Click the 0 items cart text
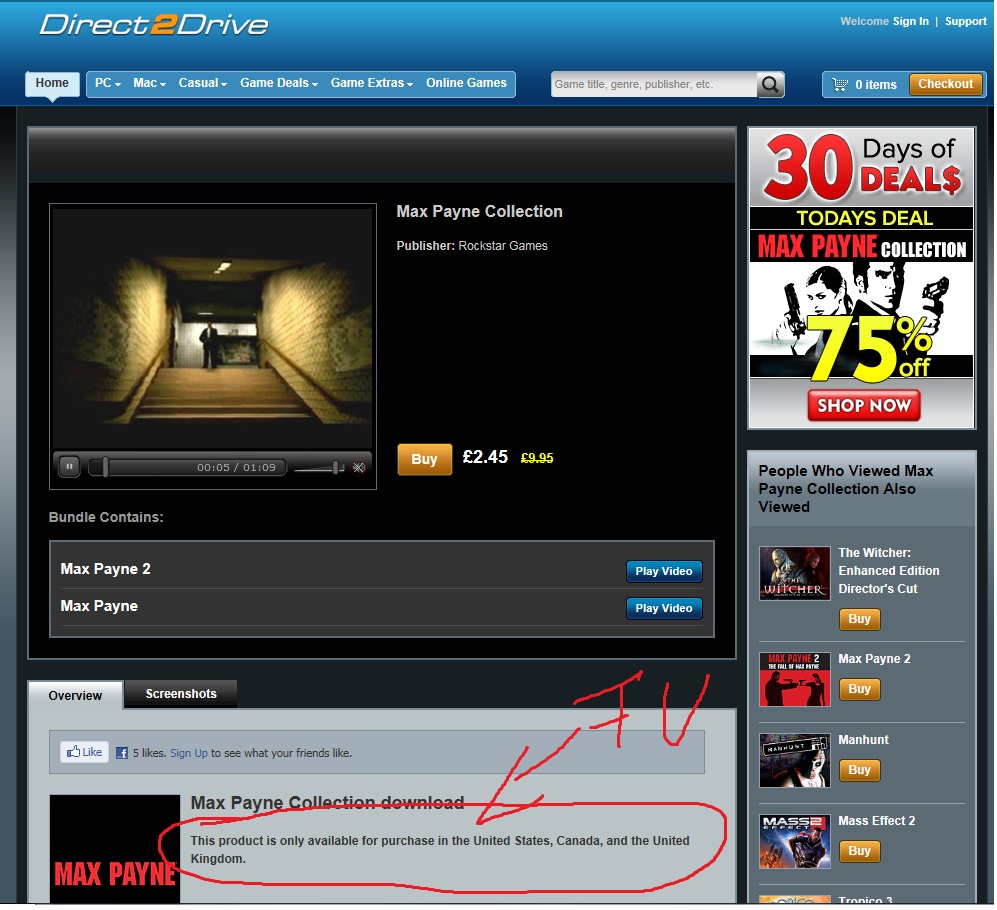The image size is (997, 910). coord(876,85)
